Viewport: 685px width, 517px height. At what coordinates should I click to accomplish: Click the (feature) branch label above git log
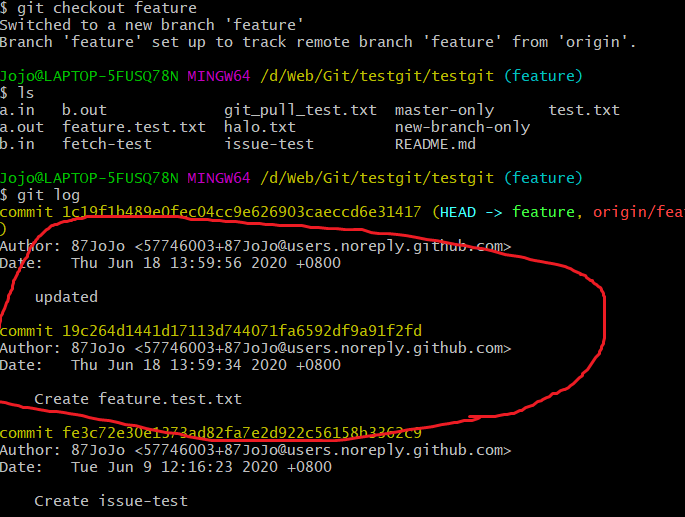coord(543,178)
